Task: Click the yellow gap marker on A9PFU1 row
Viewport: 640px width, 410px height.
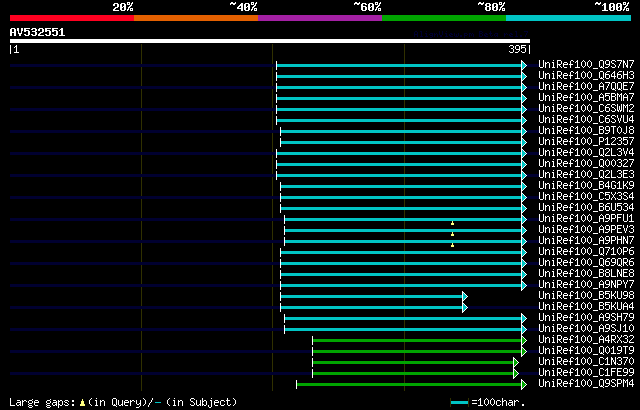Action: [452, 223]
